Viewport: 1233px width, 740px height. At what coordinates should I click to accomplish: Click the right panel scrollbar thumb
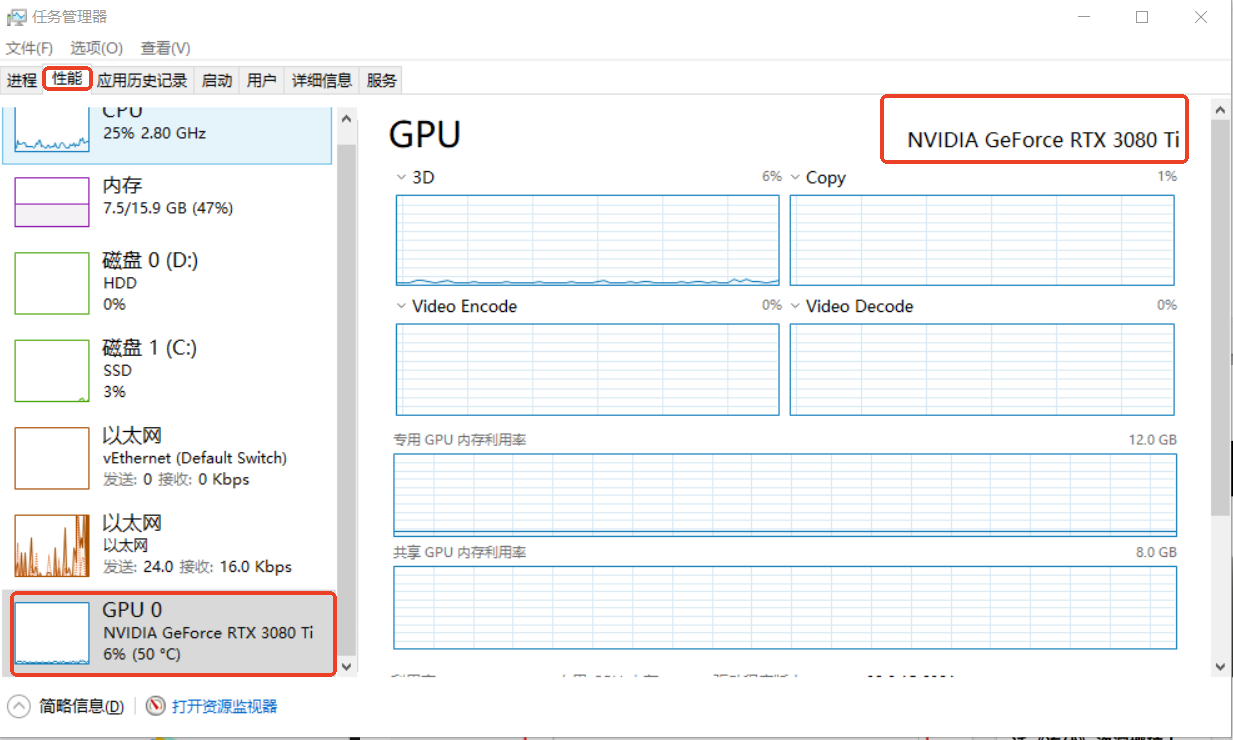[x=1220, y=318]
